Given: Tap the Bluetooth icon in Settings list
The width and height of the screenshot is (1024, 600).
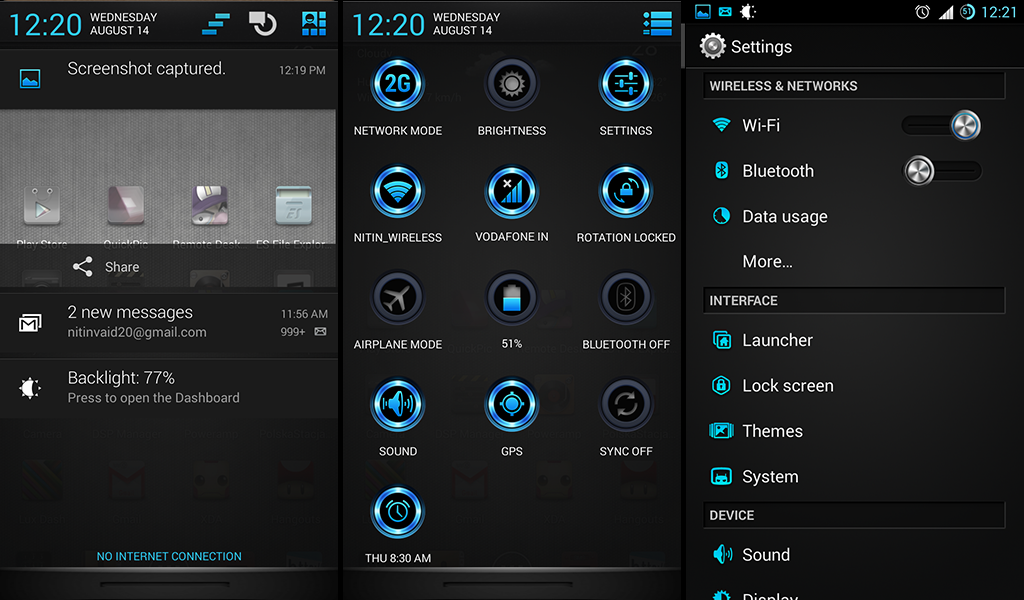Looking at the screenshot, I should coord(722,170).
